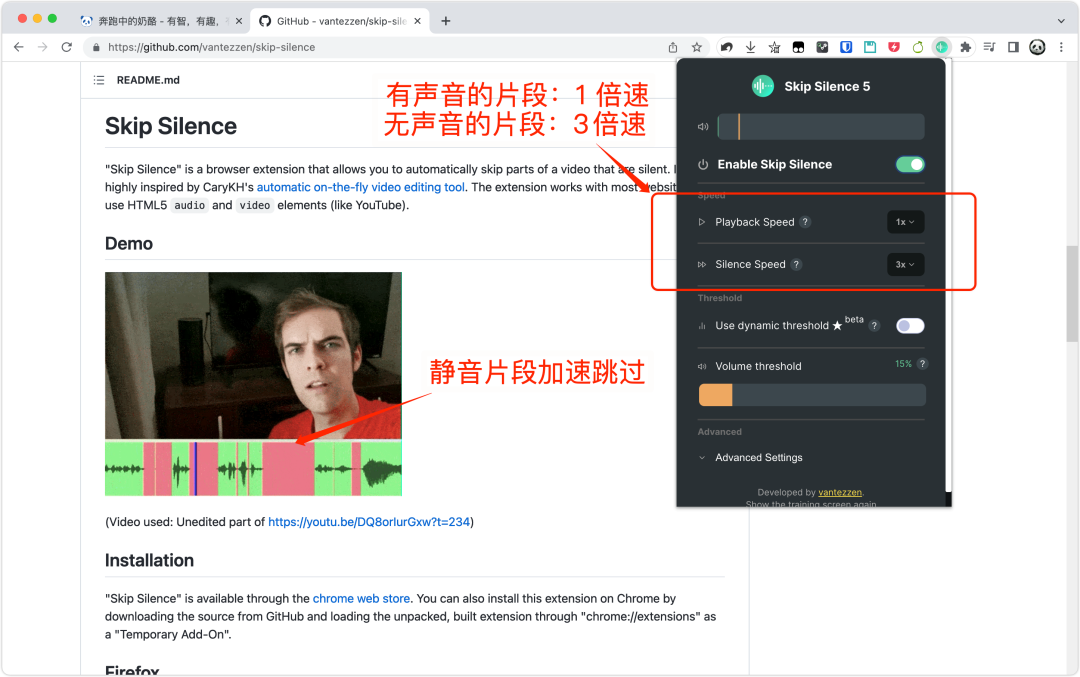Image resolution: width=1080 pixels, height=677 pixels.
Task: Click the Installation heading
Action: [149, 561]
